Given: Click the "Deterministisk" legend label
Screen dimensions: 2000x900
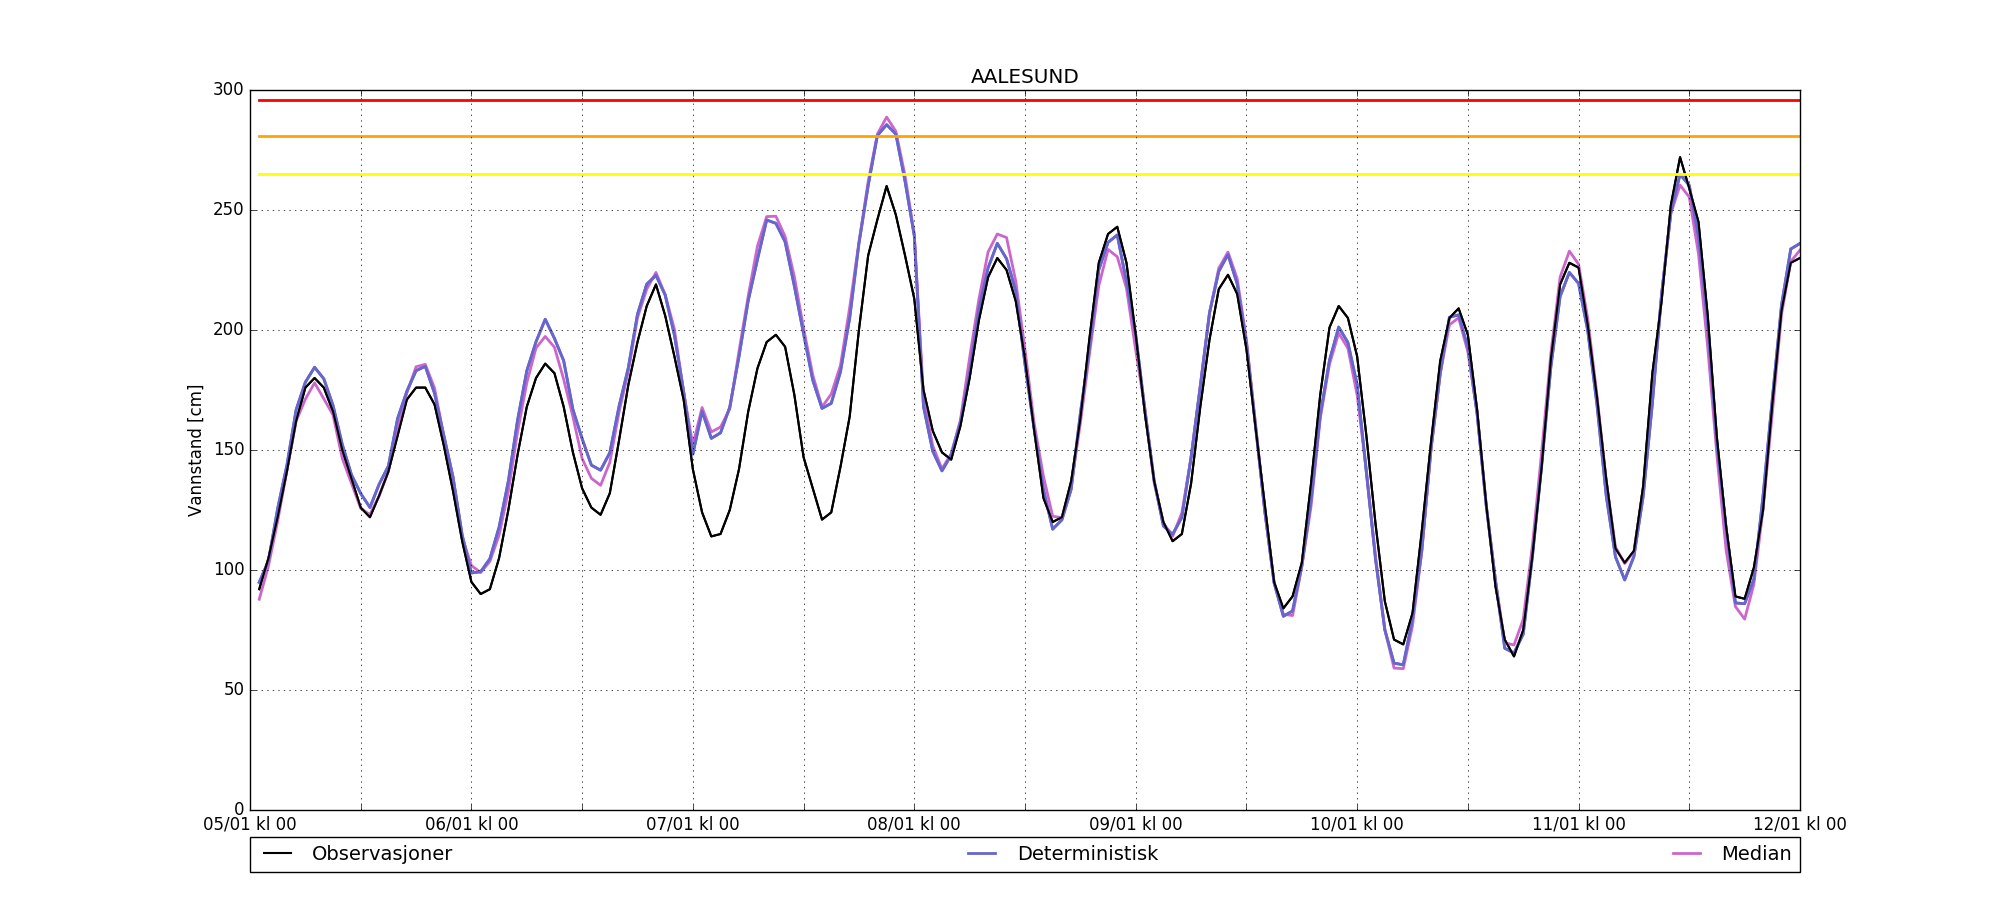Looking at the screenshot, I should click(x=1088, y=854).
